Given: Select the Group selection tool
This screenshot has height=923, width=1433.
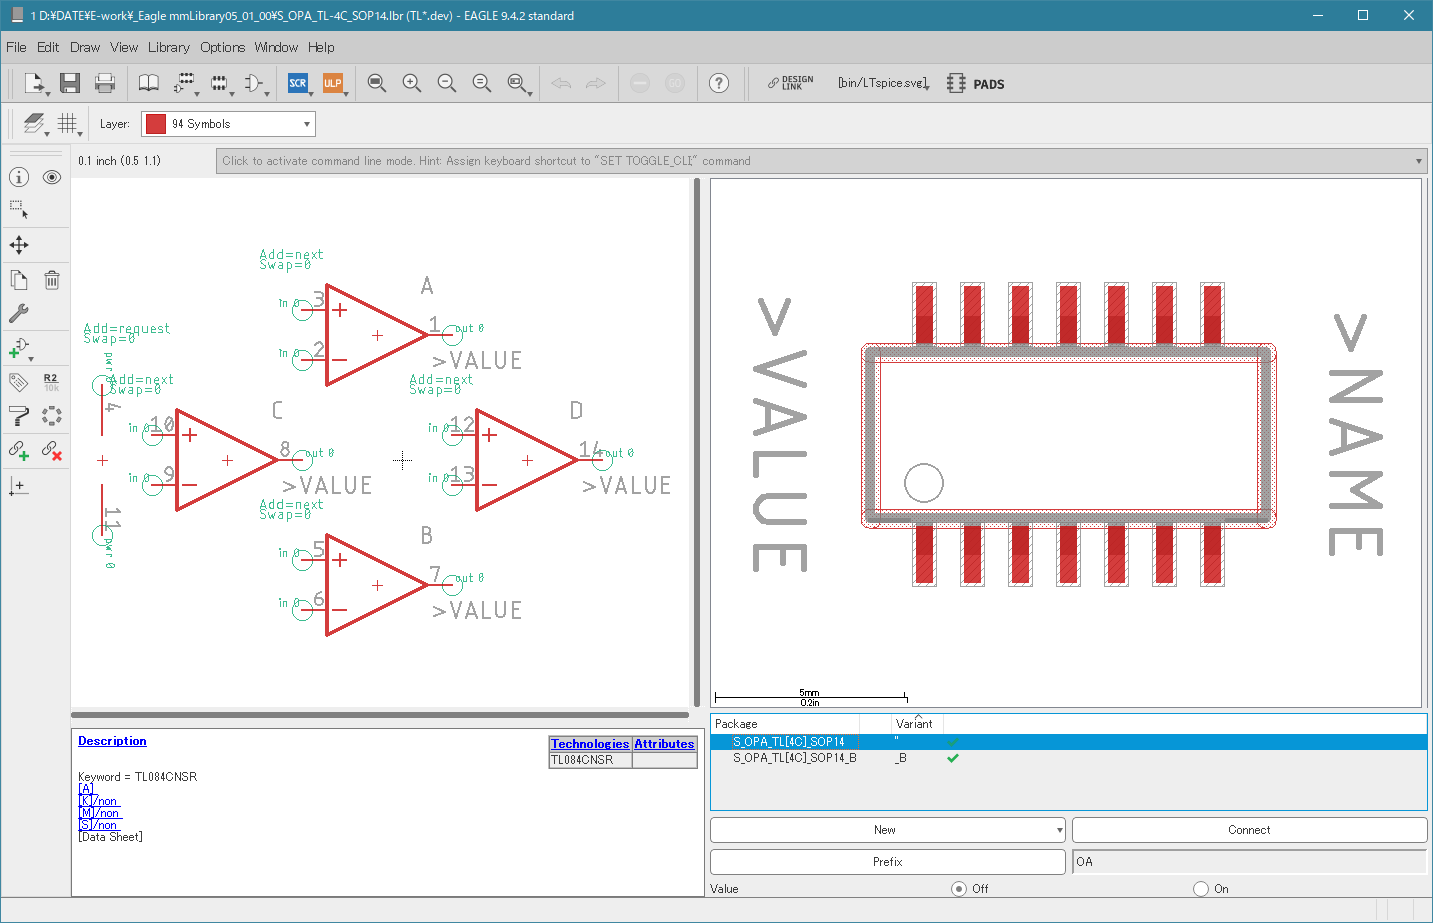Looking at the screenshot, I should [x=19, y=210].
